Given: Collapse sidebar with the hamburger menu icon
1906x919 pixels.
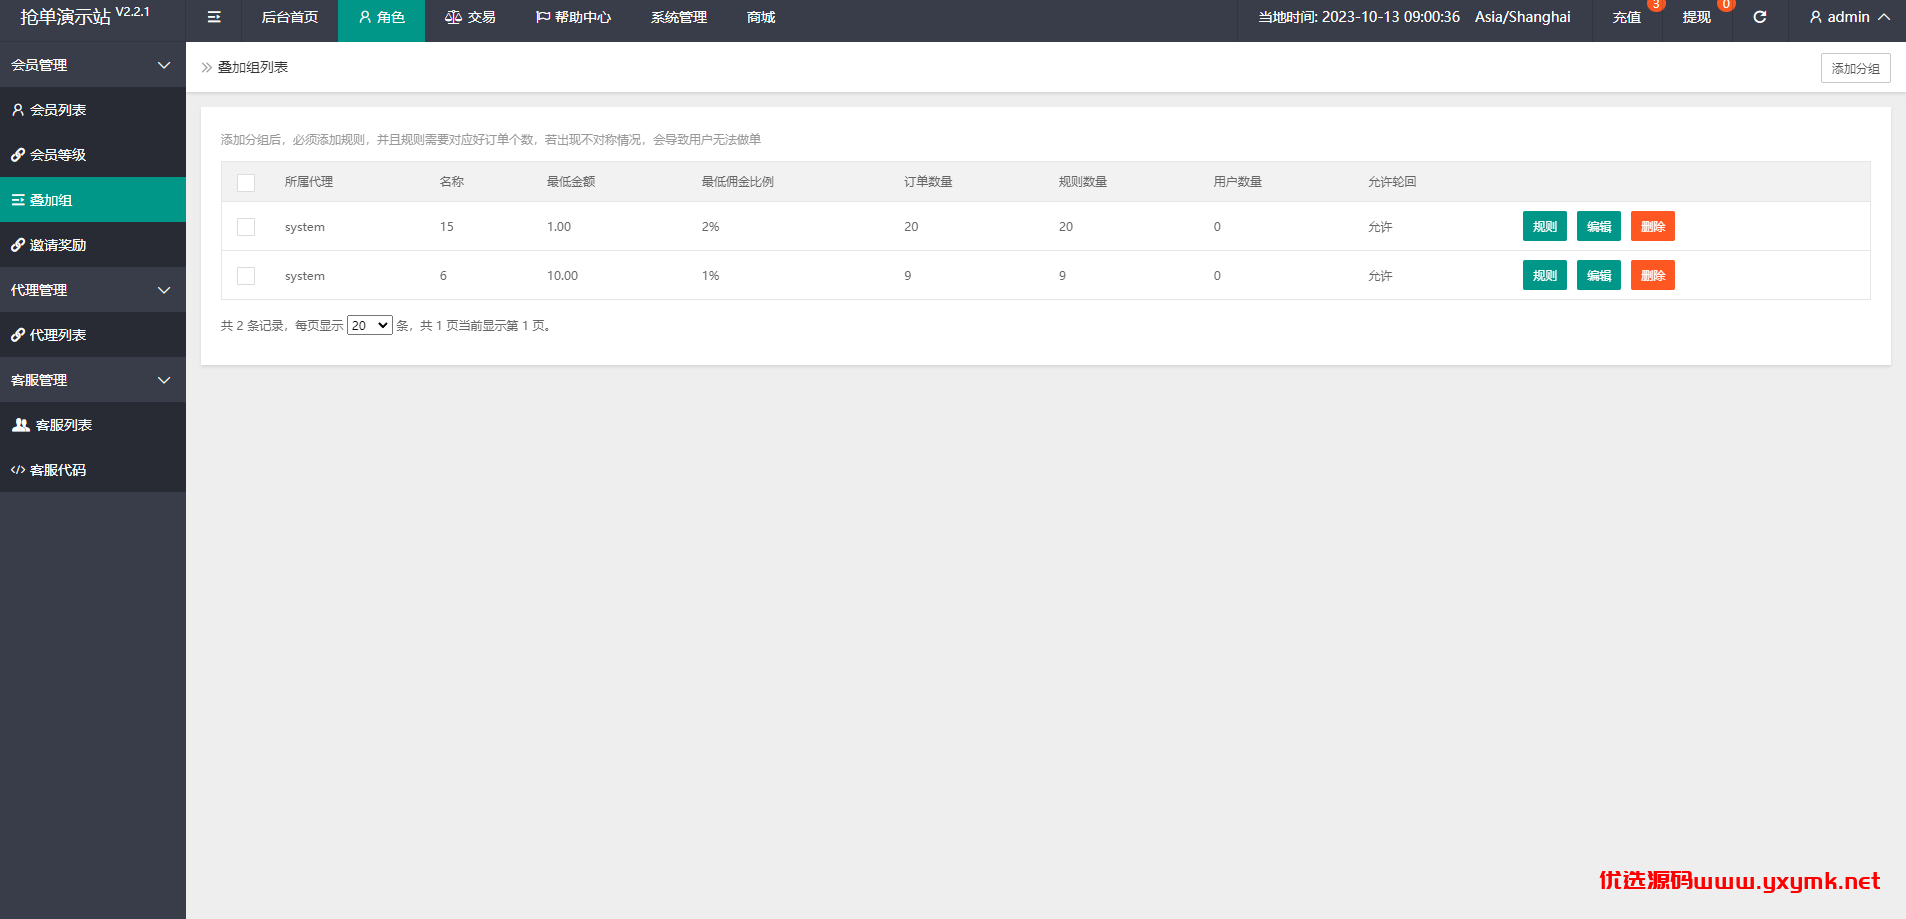Looking at the screenshot, I should pyautogui.click(x=214, y=17).
